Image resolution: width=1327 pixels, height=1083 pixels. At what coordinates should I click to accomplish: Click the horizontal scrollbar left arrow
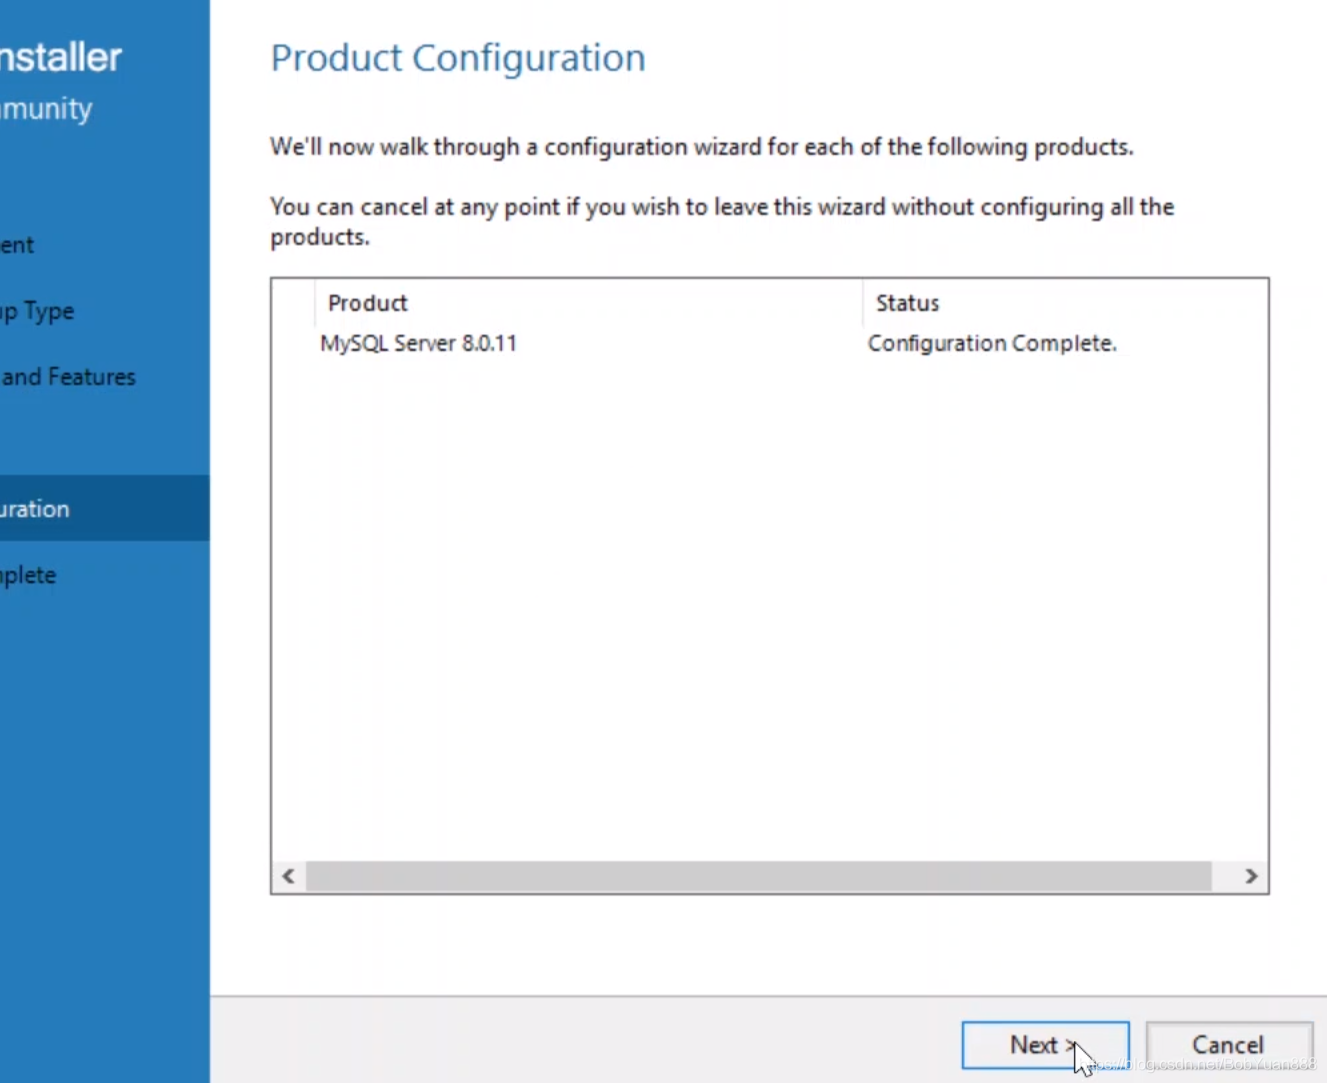288,876
